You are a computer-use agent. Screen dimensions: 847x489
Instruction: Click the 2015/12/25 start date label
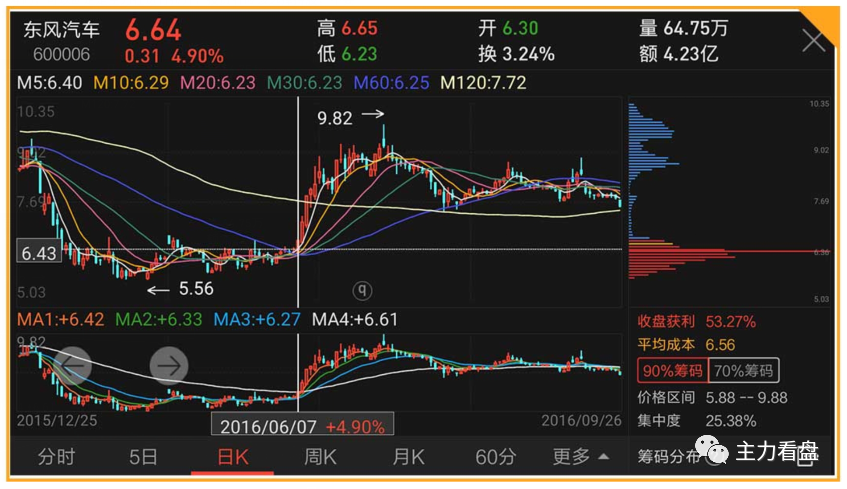[57, 420]
